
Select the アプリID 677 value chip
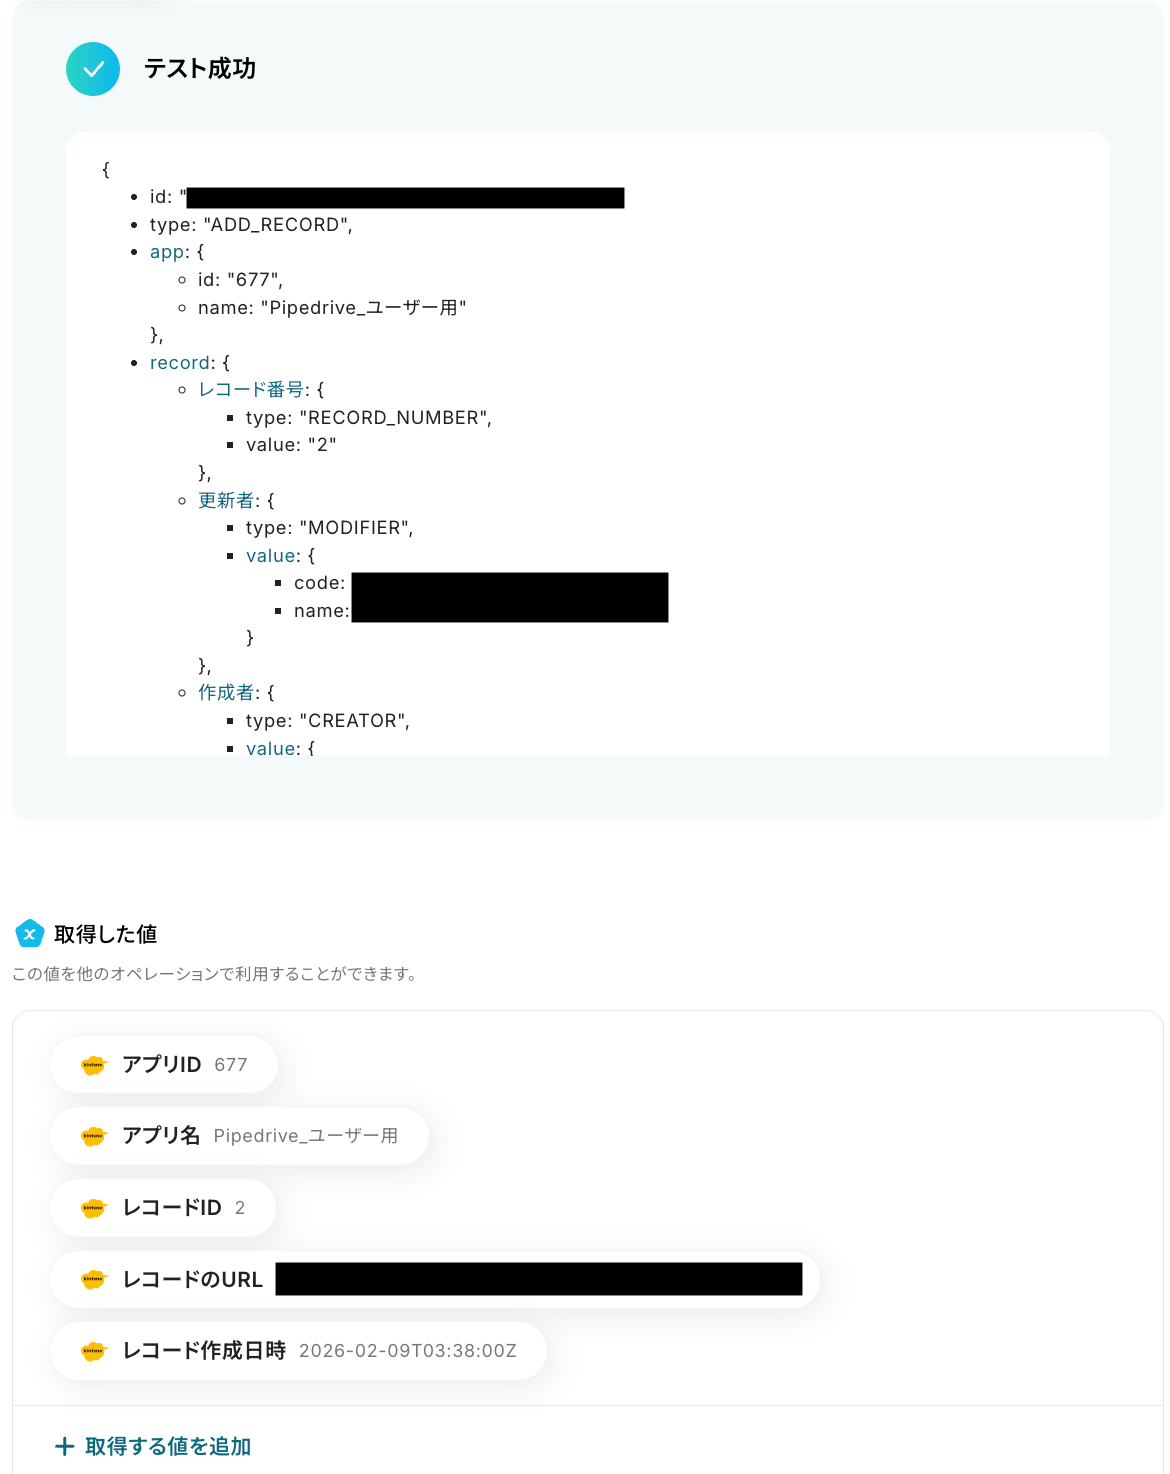point(164,1065)
